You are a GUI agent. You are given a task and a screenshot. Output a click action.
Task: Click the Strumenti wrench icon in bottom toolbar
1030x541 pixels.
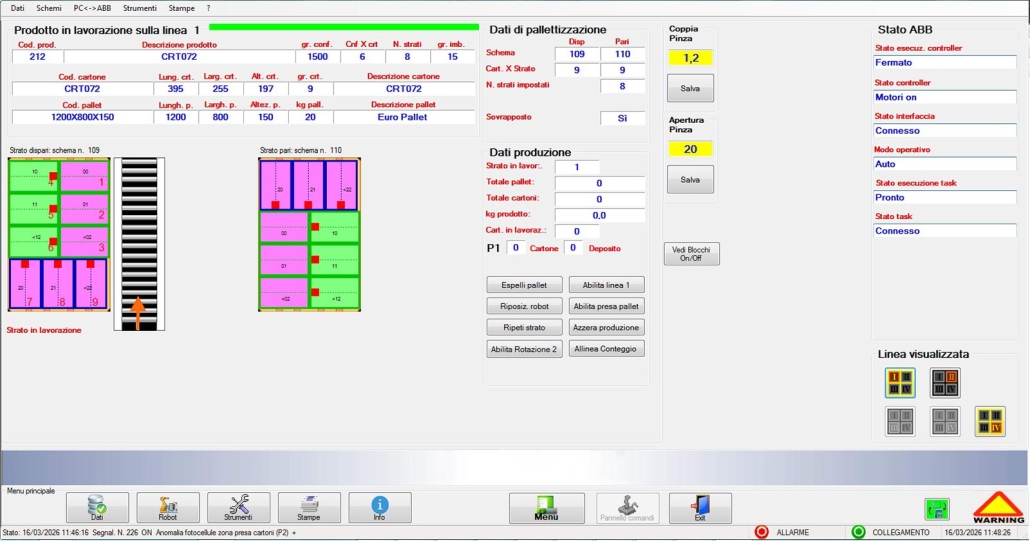tap(238, 507)
